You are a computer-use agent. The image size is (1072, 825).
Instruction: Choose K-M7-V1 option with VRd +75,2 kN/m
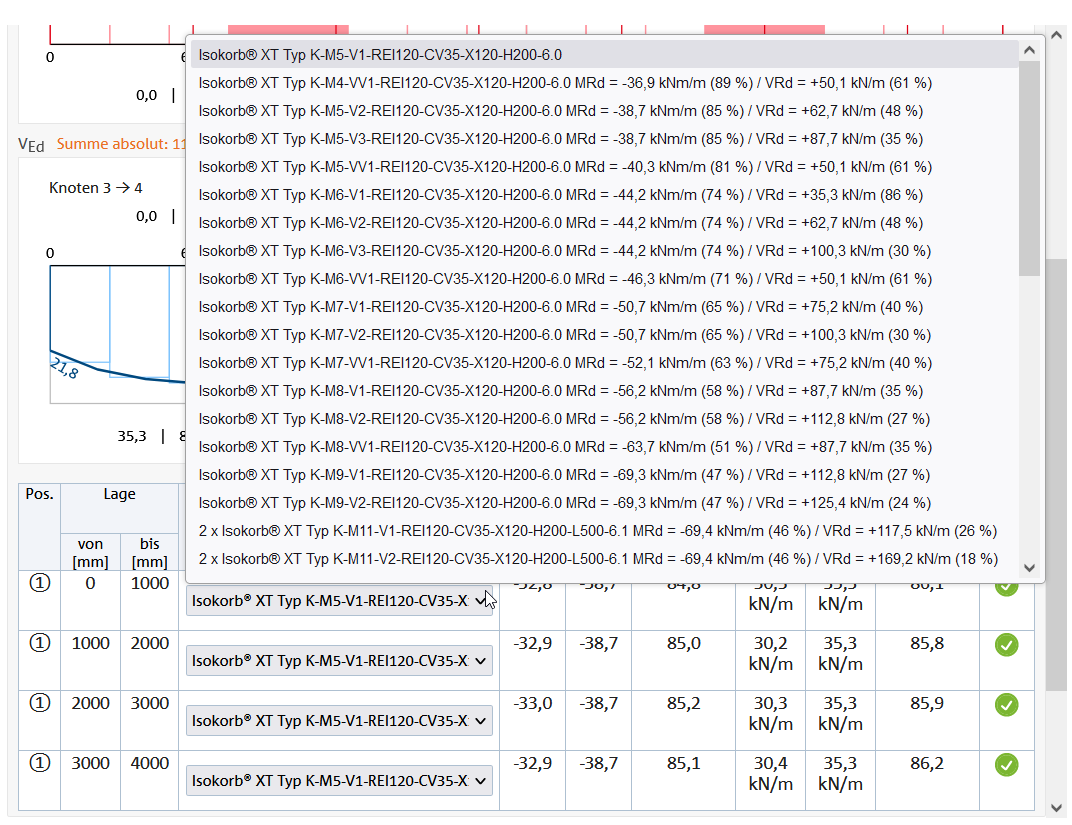coord(604,307)
